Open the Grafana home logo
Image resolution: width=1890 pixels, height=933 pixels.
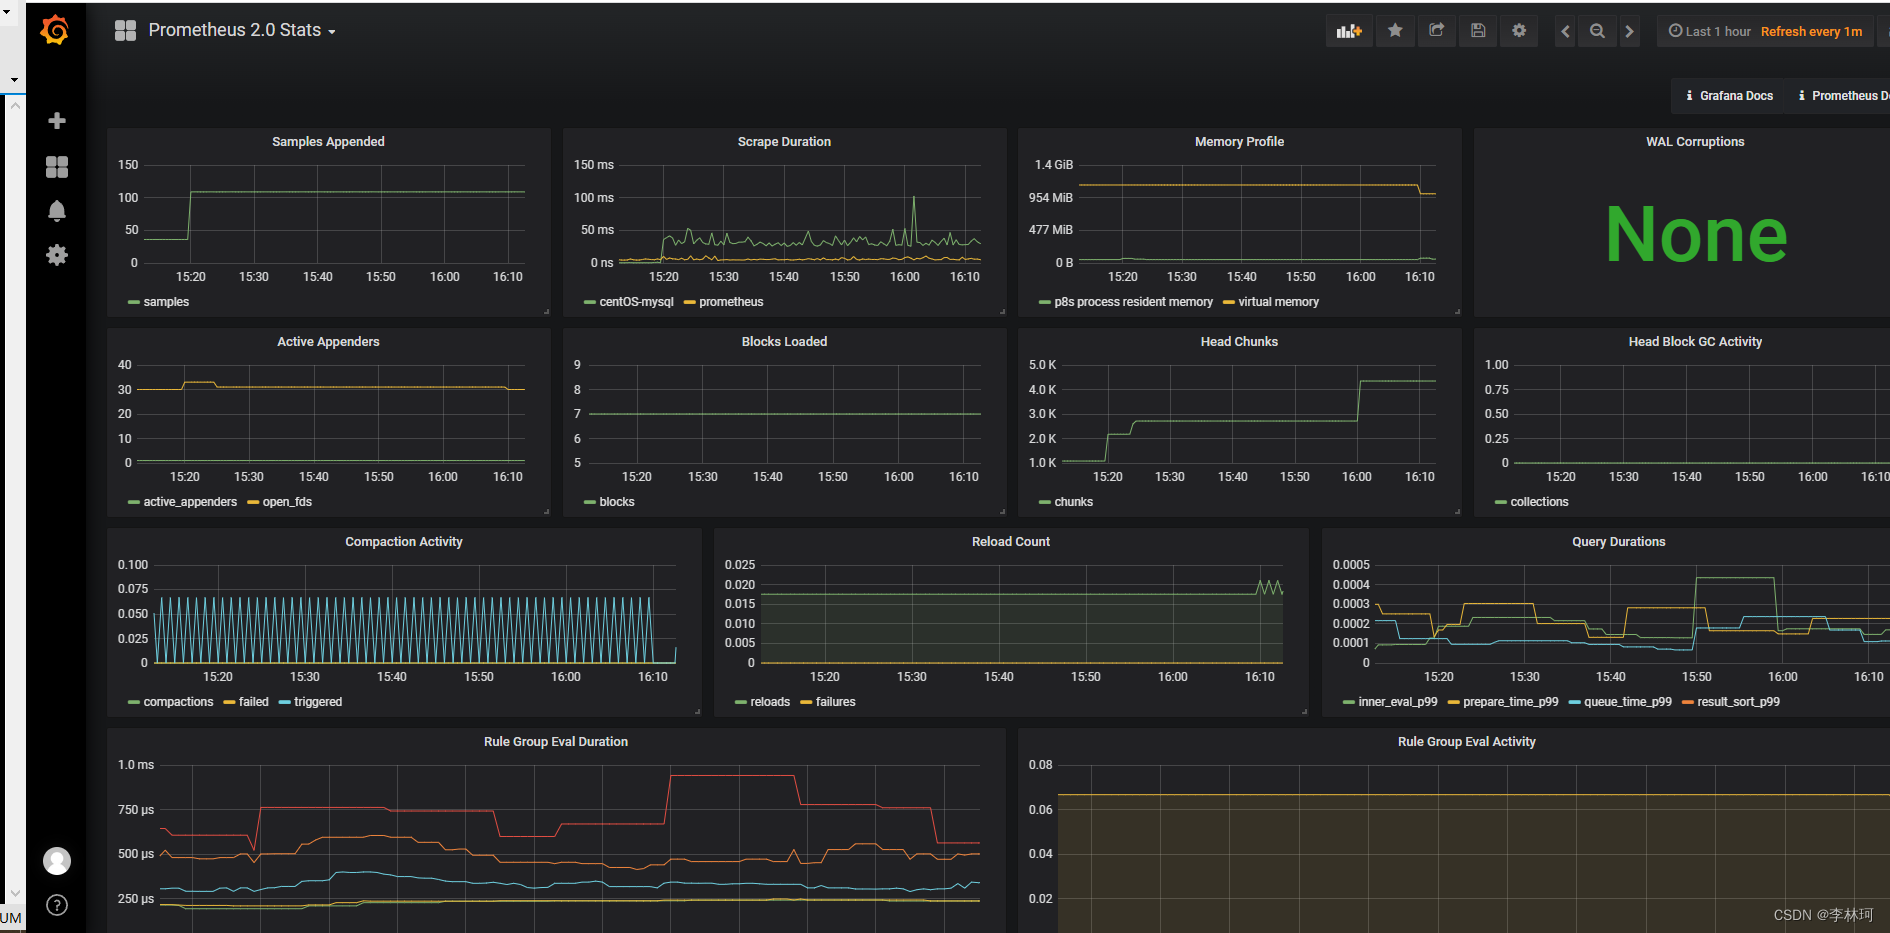click(x=55, y=31)
